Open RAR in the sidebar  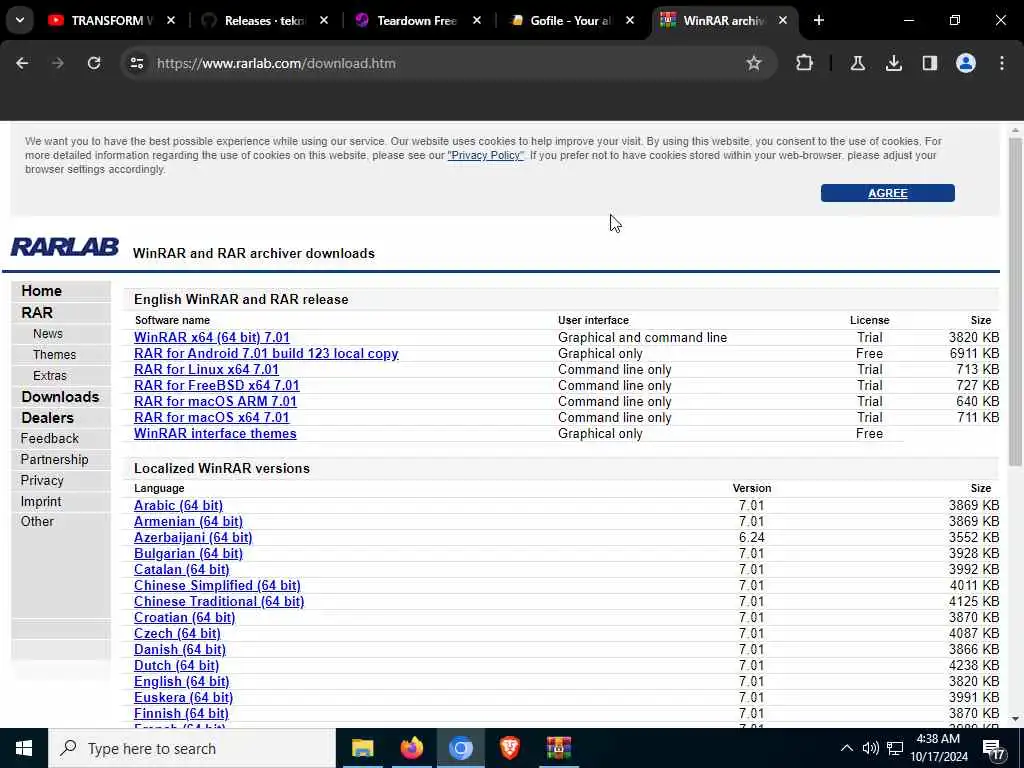(37, 313)
